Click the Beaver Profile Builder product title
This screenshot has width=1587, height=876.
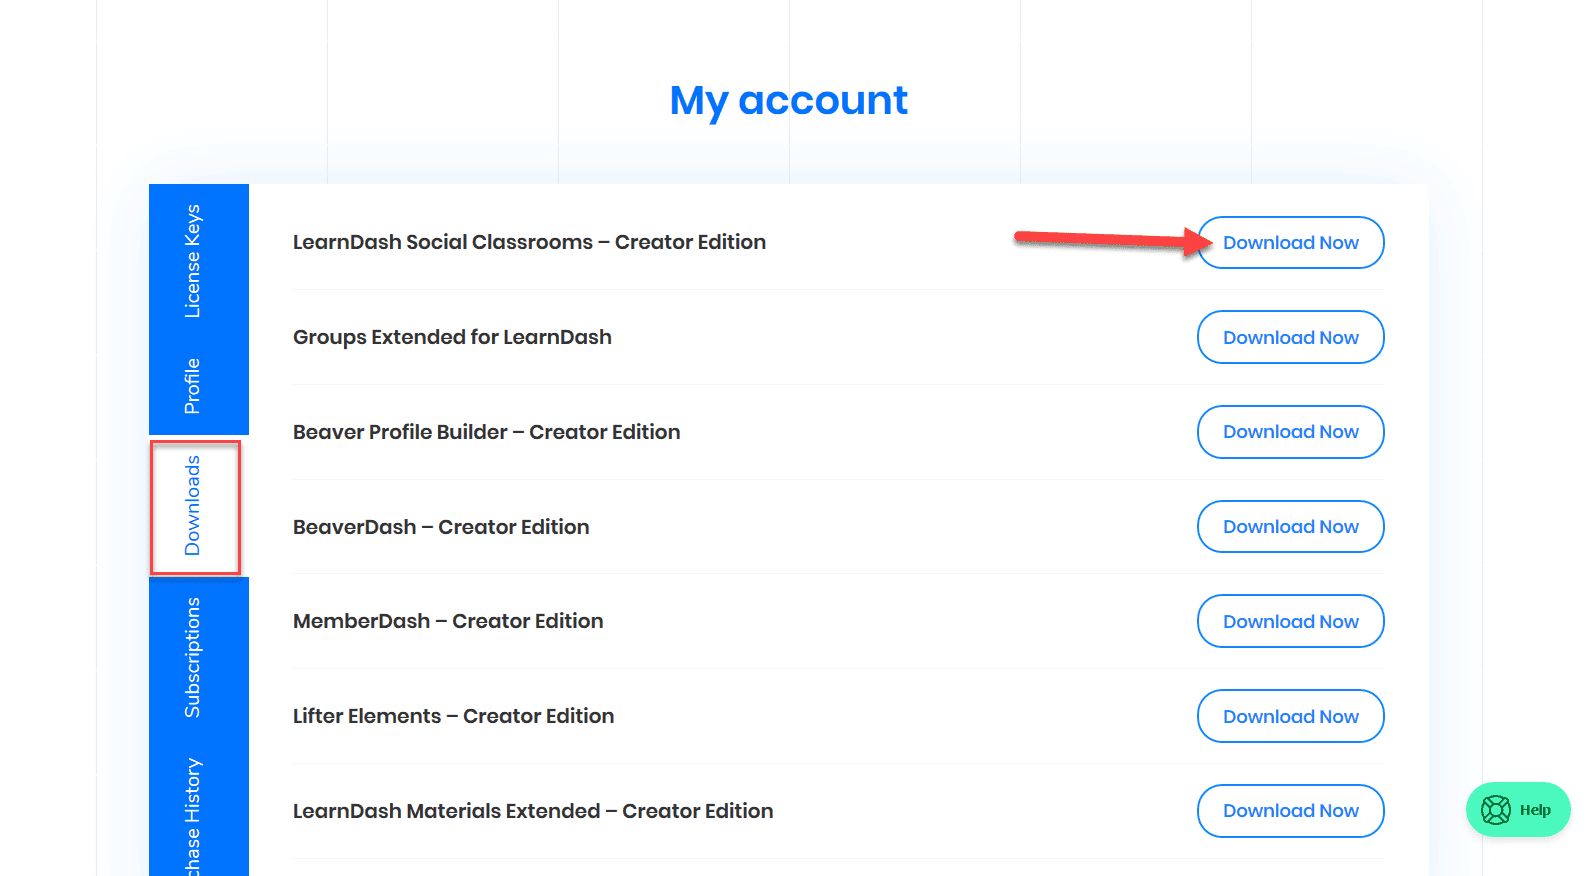click(486, 432)
